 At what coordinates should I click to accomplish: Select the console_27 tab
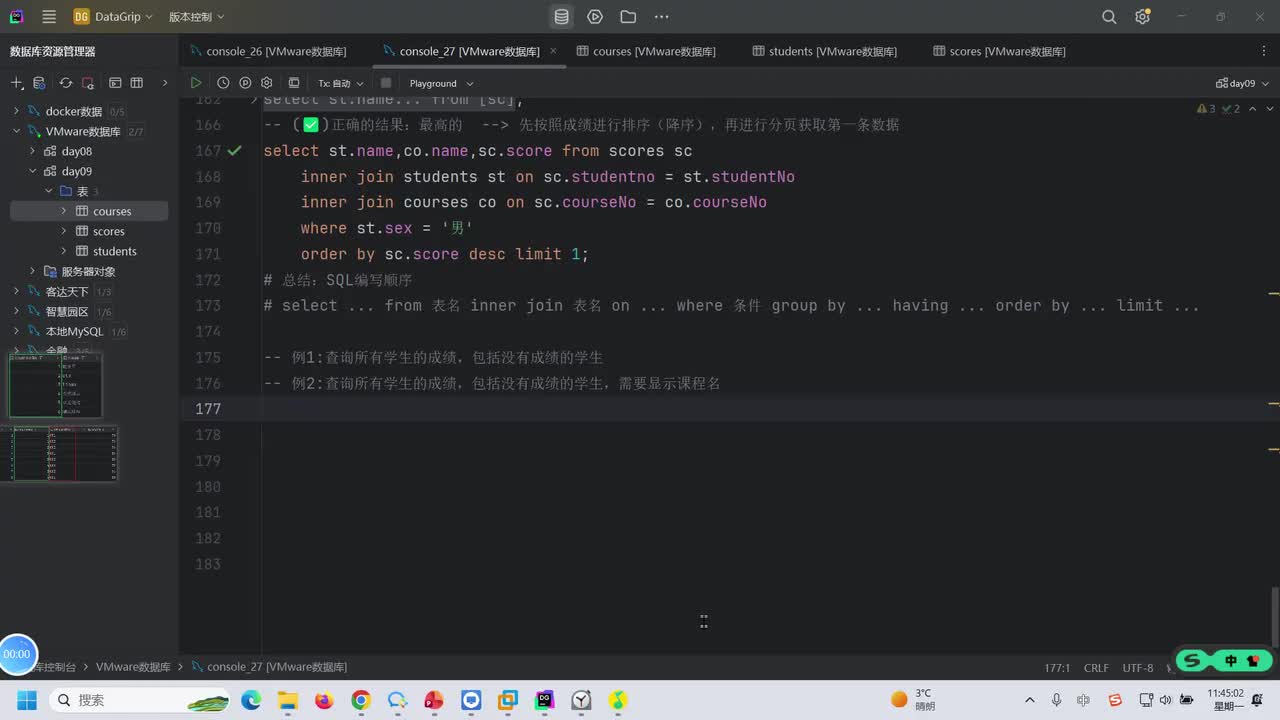tap(461, 51)
